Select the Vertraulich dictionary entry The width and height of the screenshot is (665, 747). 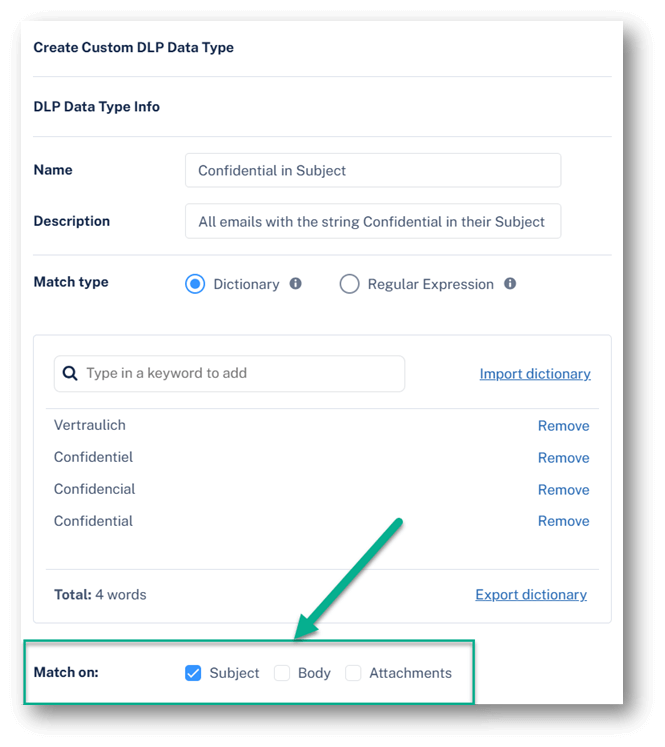point(90,425)
